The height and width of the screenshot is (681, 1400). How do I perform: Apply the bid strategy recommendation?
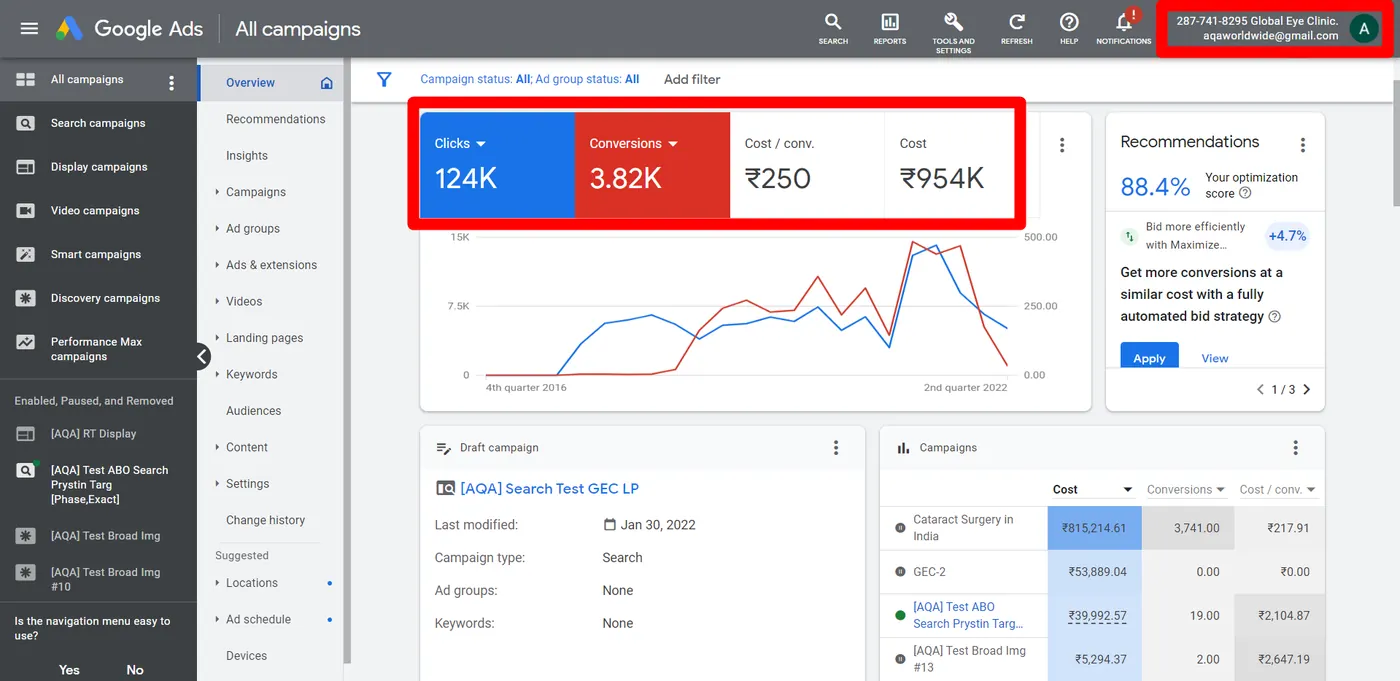click(x=1149, y=358)
